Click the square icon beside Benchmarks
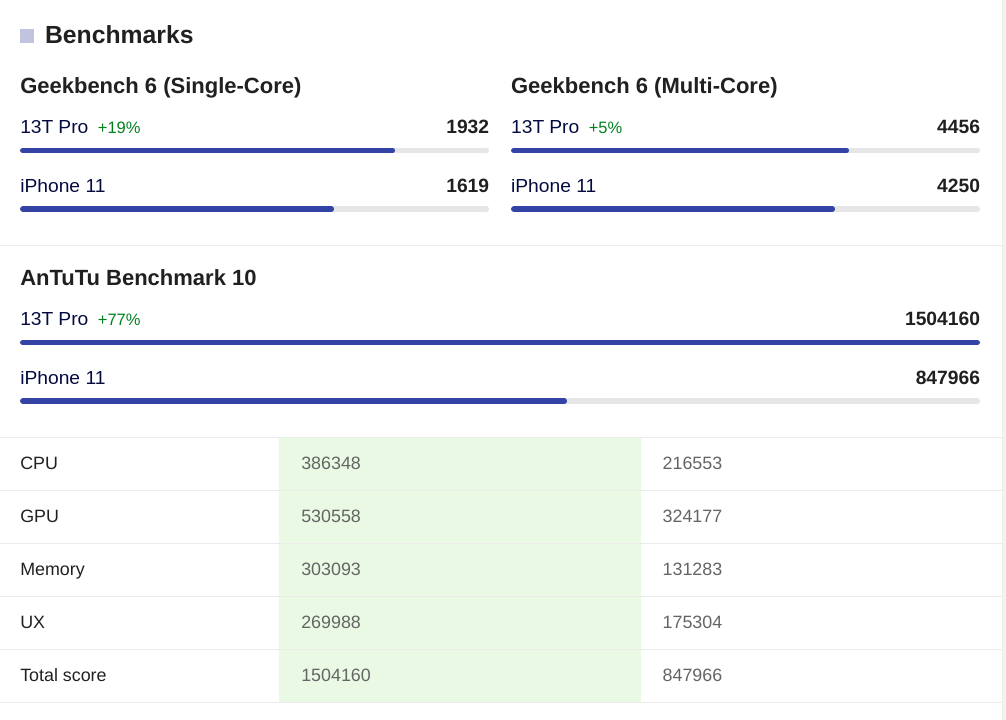Image resolution: width=1006 pixels, height=720 pixels. coord(27,36)
